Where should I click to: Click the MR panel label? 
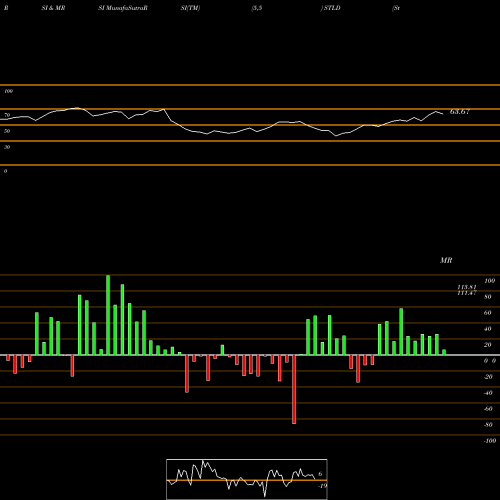pos(446,260)
